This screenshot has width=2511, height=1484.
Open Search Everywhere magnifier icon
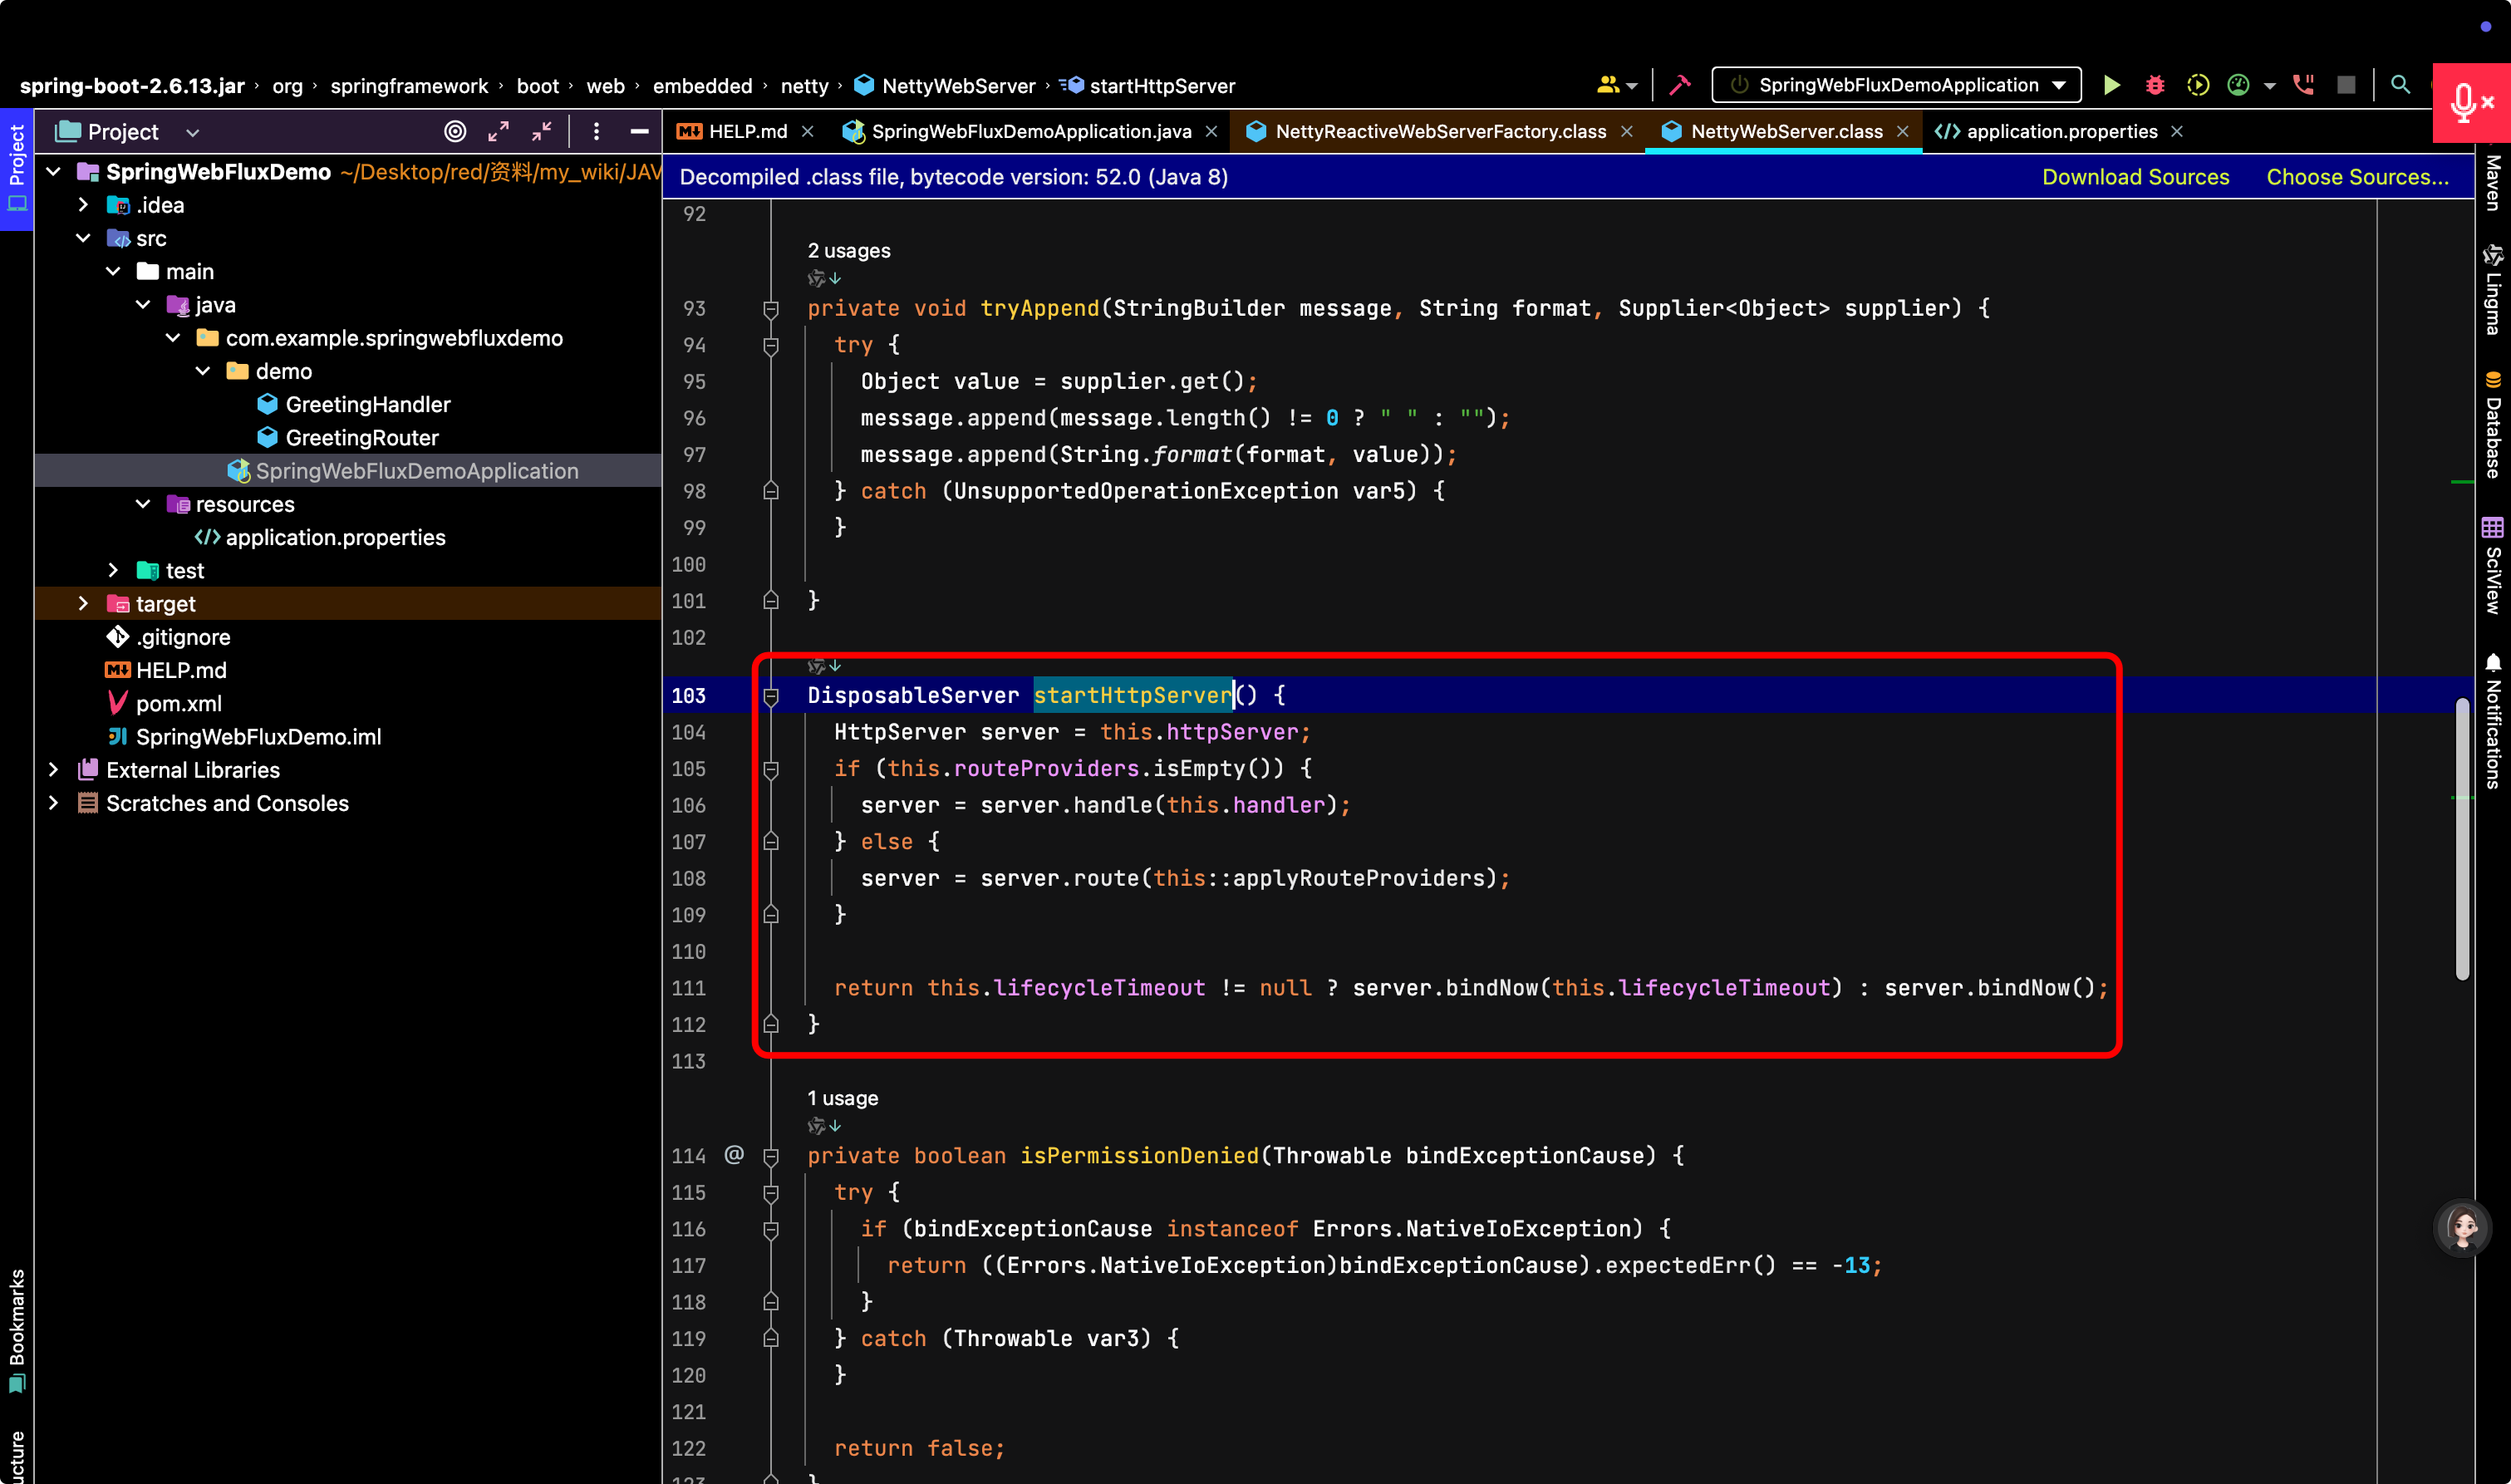2399,85
